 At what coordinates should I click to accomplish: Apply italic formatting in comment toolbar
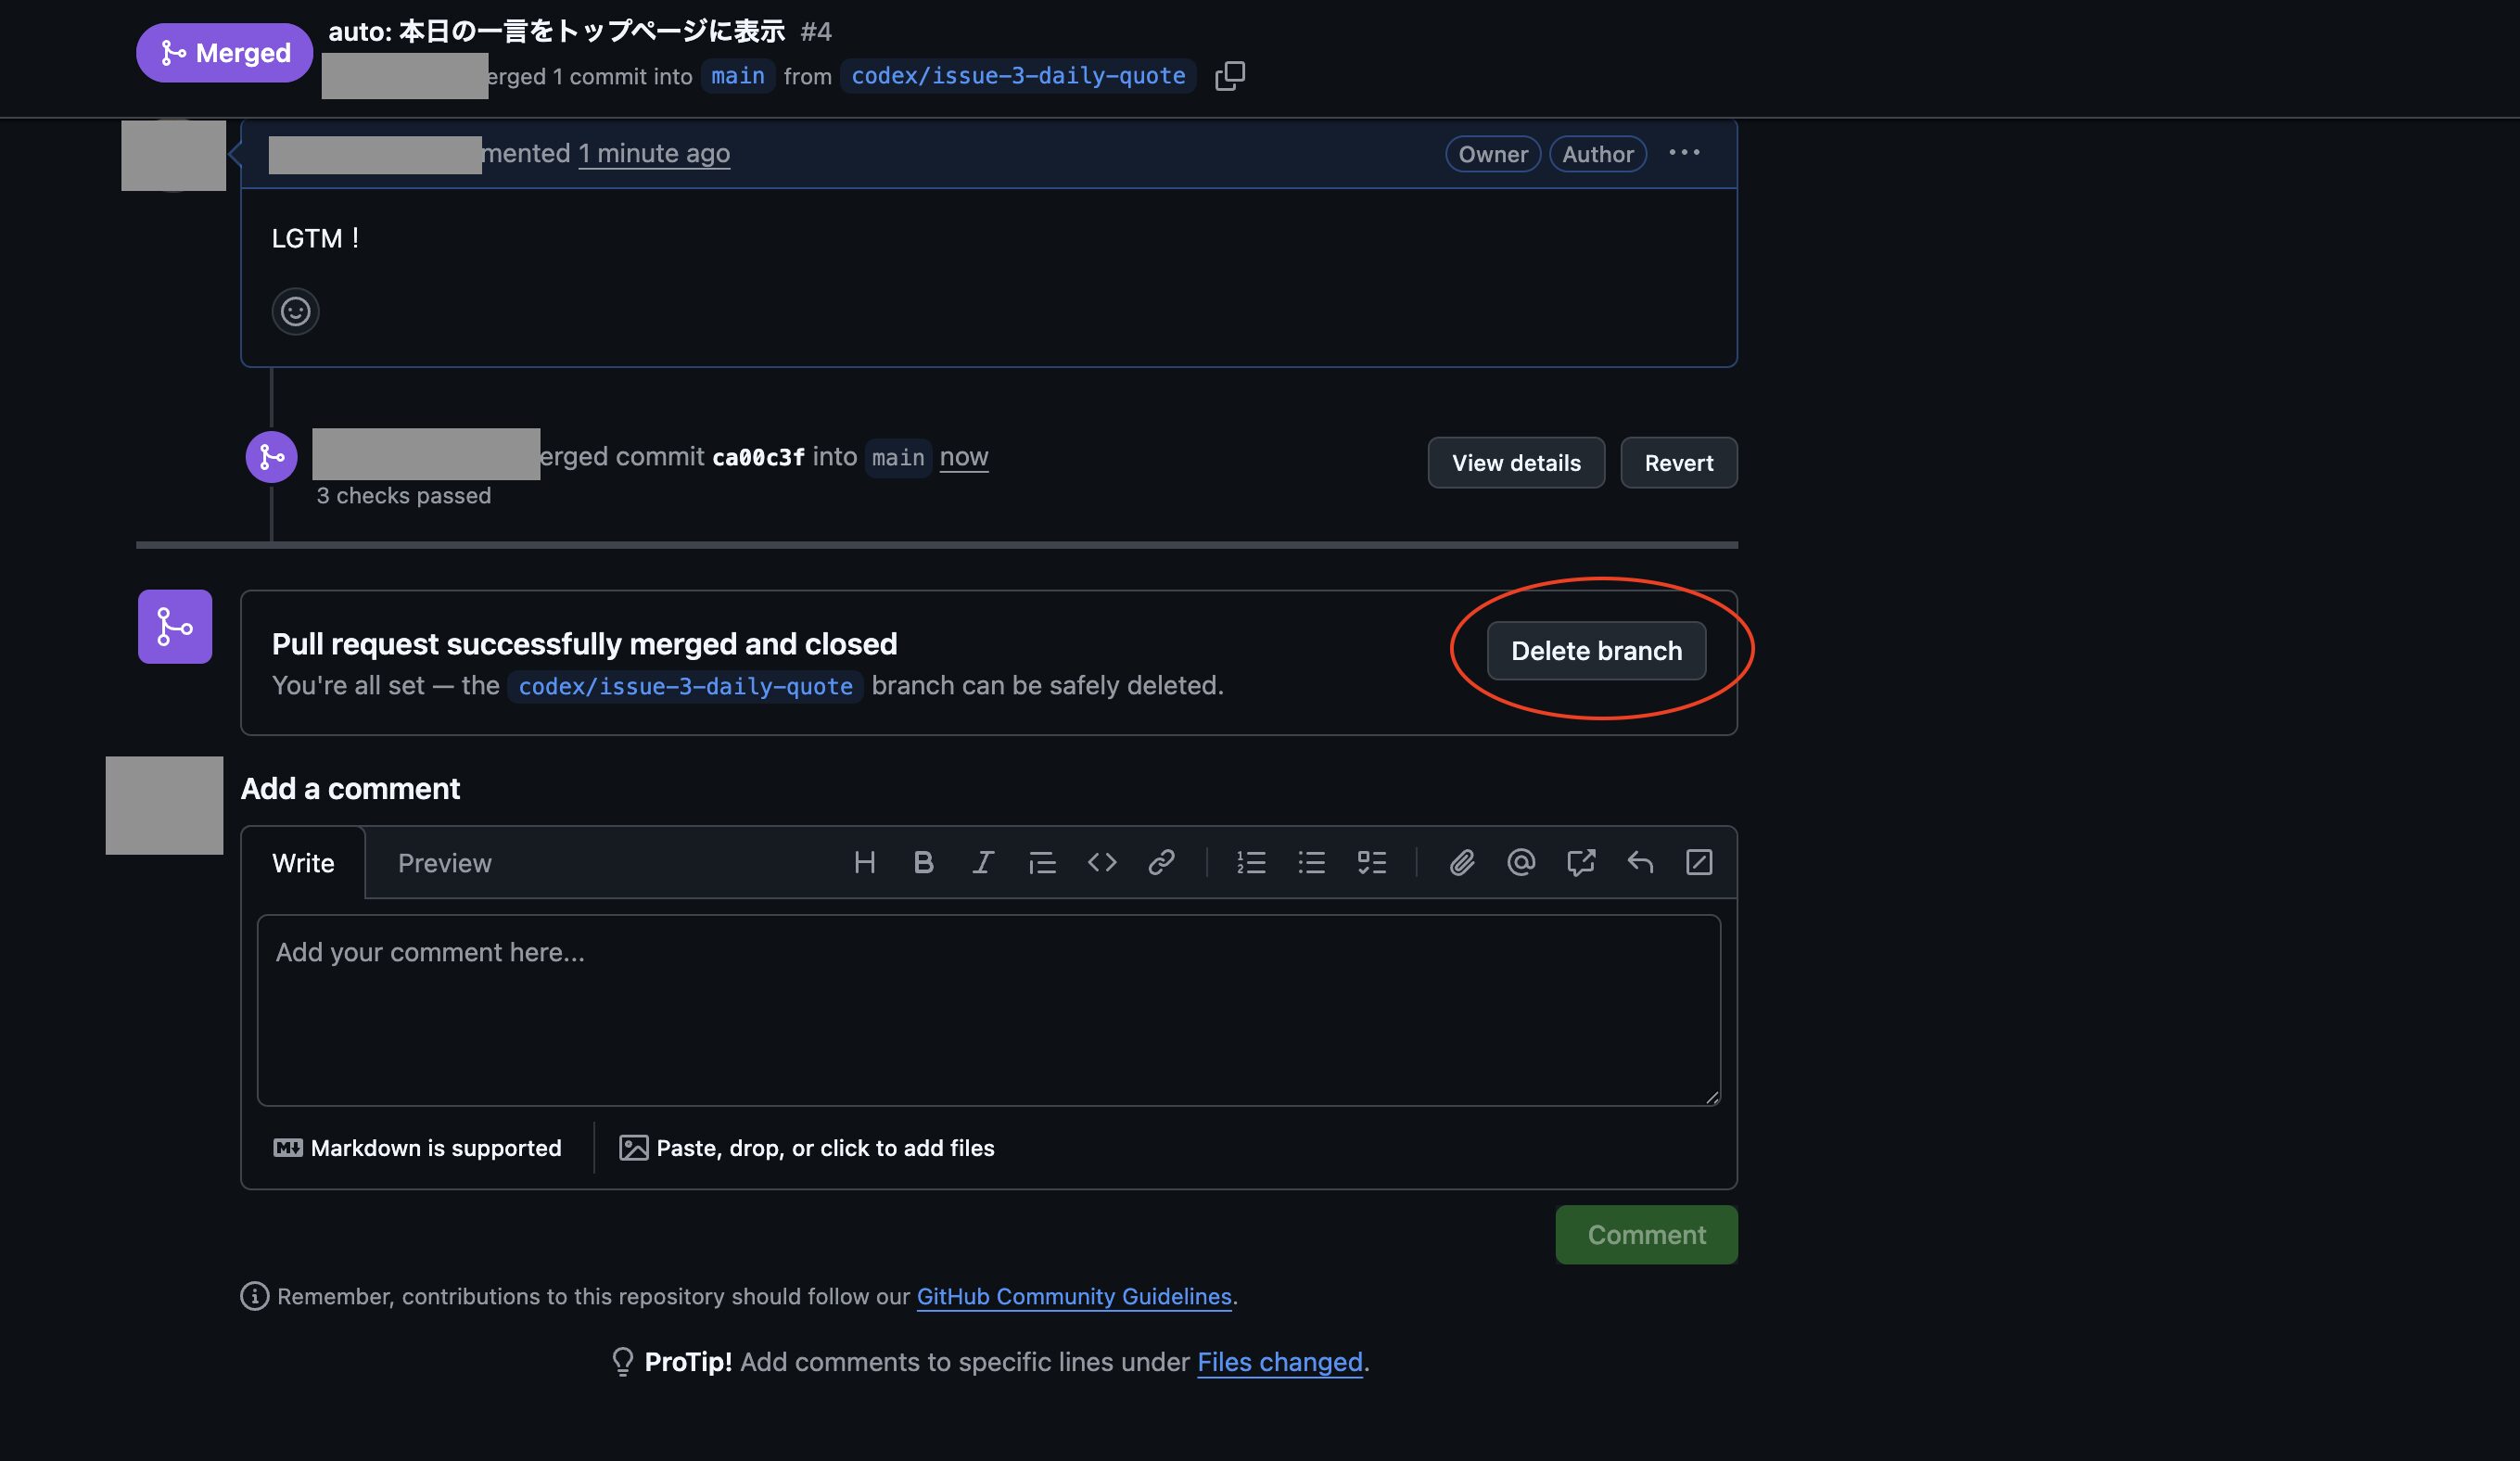(982, 862)
